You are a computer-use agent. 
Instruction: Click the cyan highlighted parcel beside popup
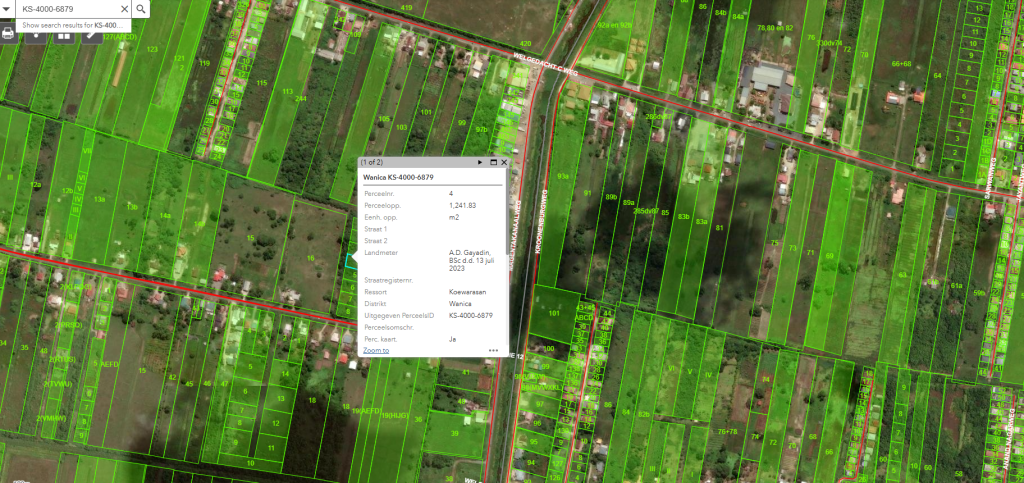pyautogui.click(x=351, y=261)
